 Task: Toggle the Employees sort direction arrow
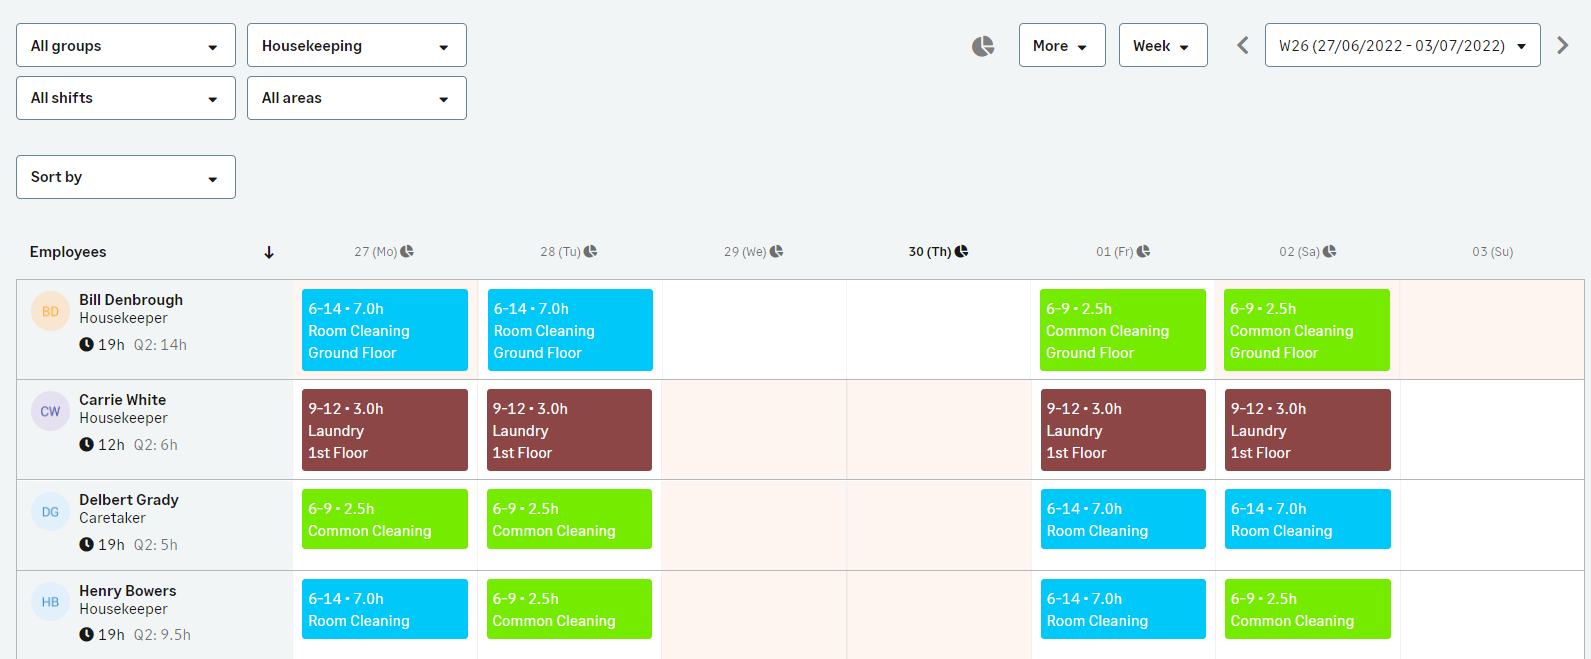tap(269, 252)
